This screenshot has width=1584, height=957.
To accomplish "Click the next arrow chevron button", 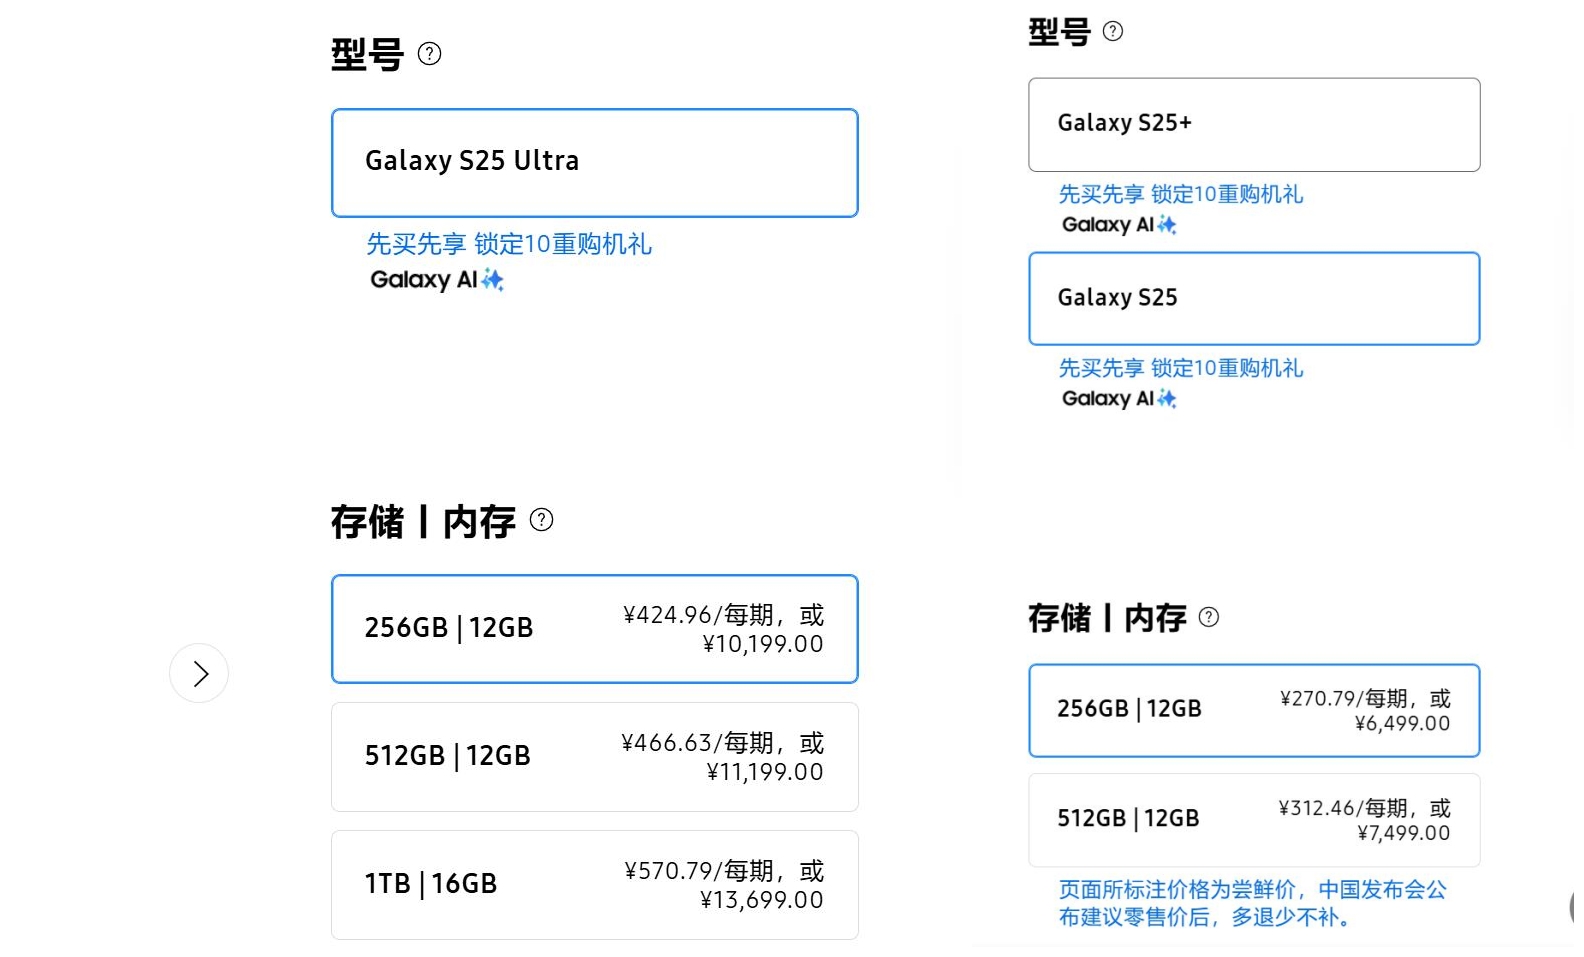I will click(199, 673).
